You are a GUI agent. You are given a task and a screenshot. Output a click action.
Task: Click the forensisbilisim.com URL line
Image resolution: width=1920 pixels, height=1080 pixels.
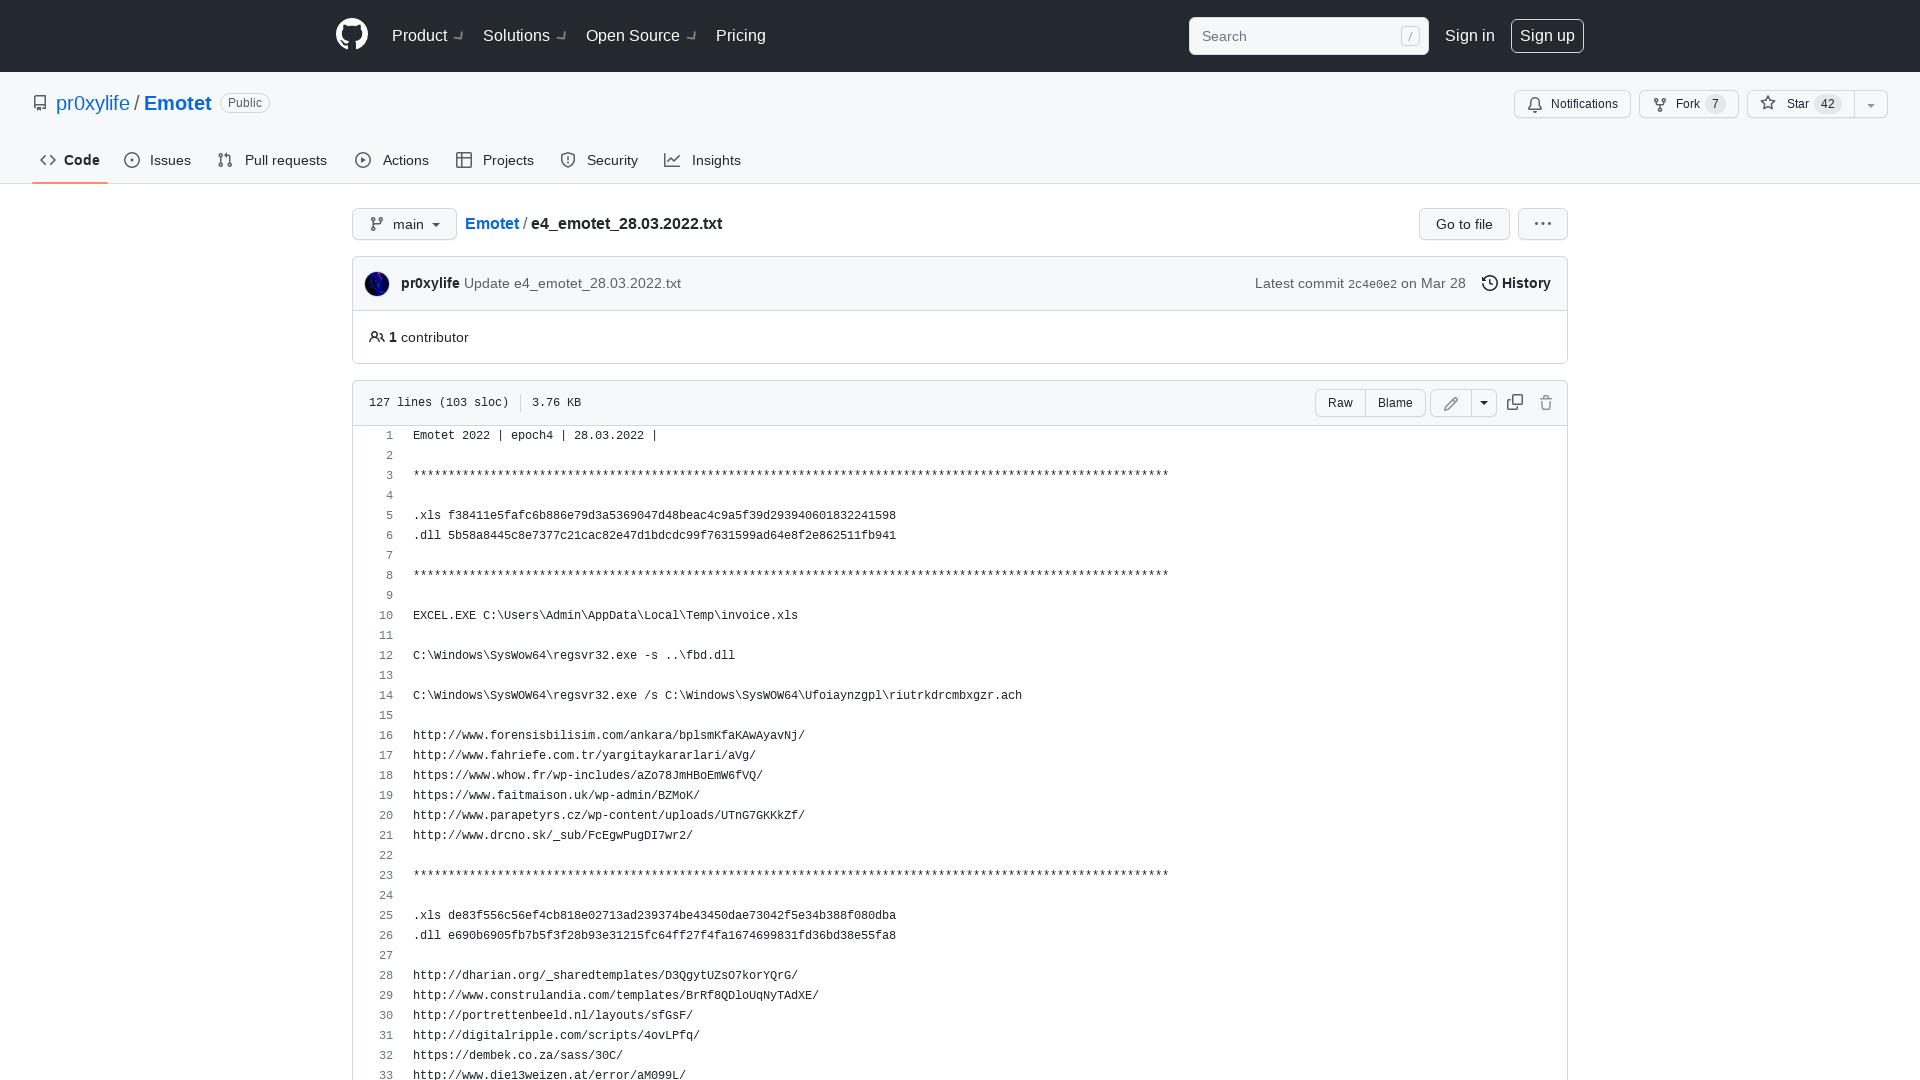pos(609,736)
